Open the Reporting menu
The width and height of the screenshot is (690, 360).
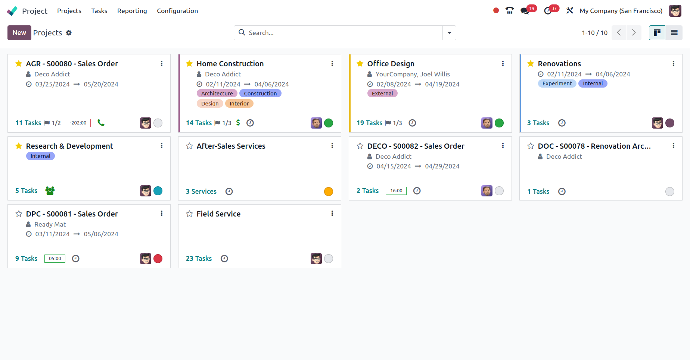coord(132,11)
